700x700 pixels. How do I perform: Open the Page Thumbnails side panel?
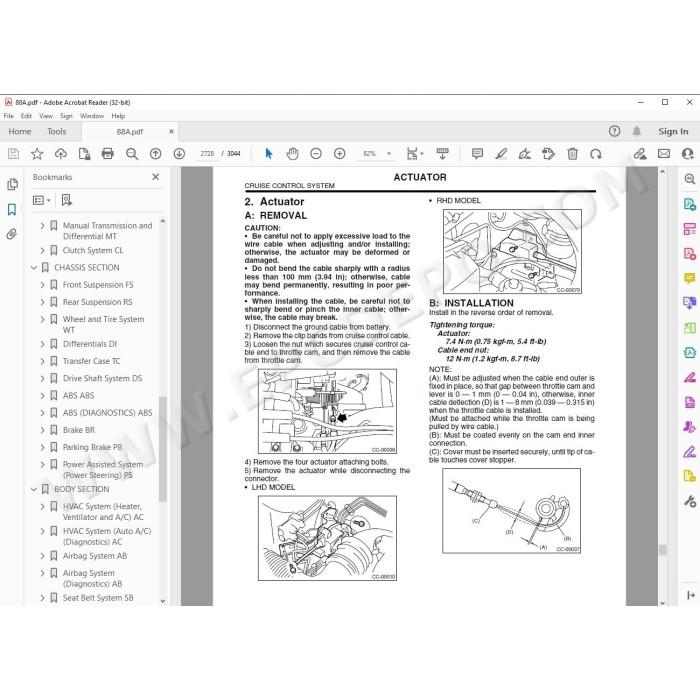[12, 184]
